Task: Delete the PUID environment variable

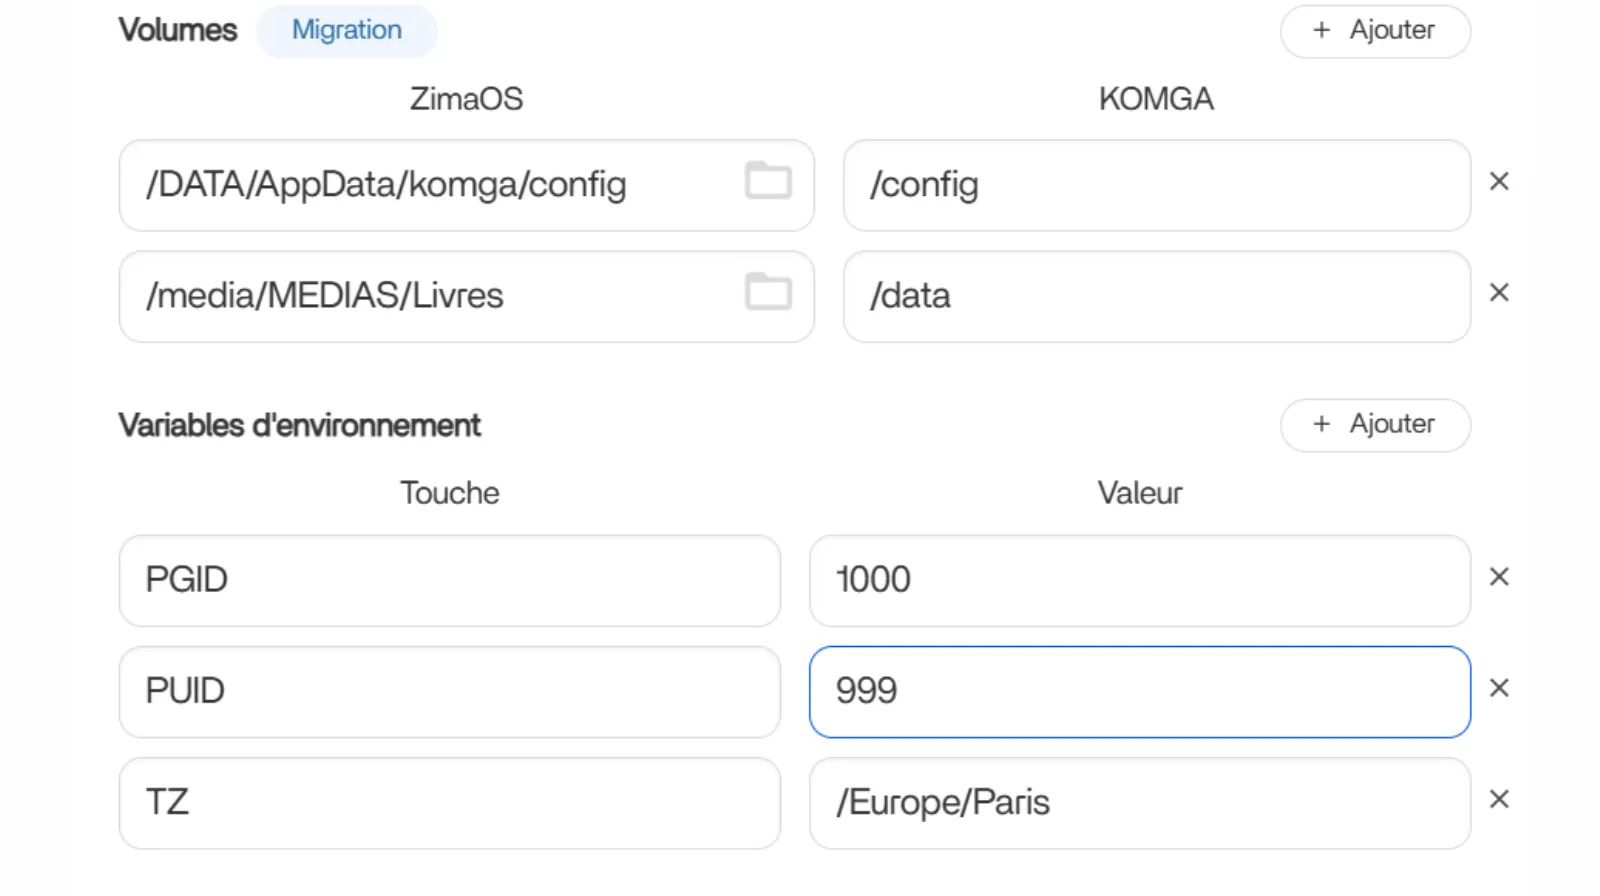Action: 1498,688
